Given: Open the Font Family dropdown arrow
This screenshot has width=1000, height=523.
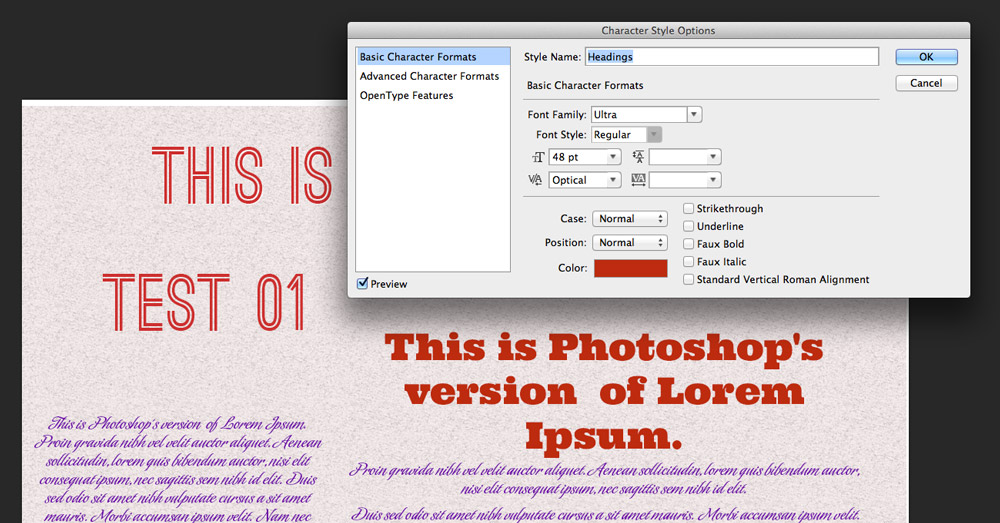Looking at the screenshot, I should pos(694,115).
